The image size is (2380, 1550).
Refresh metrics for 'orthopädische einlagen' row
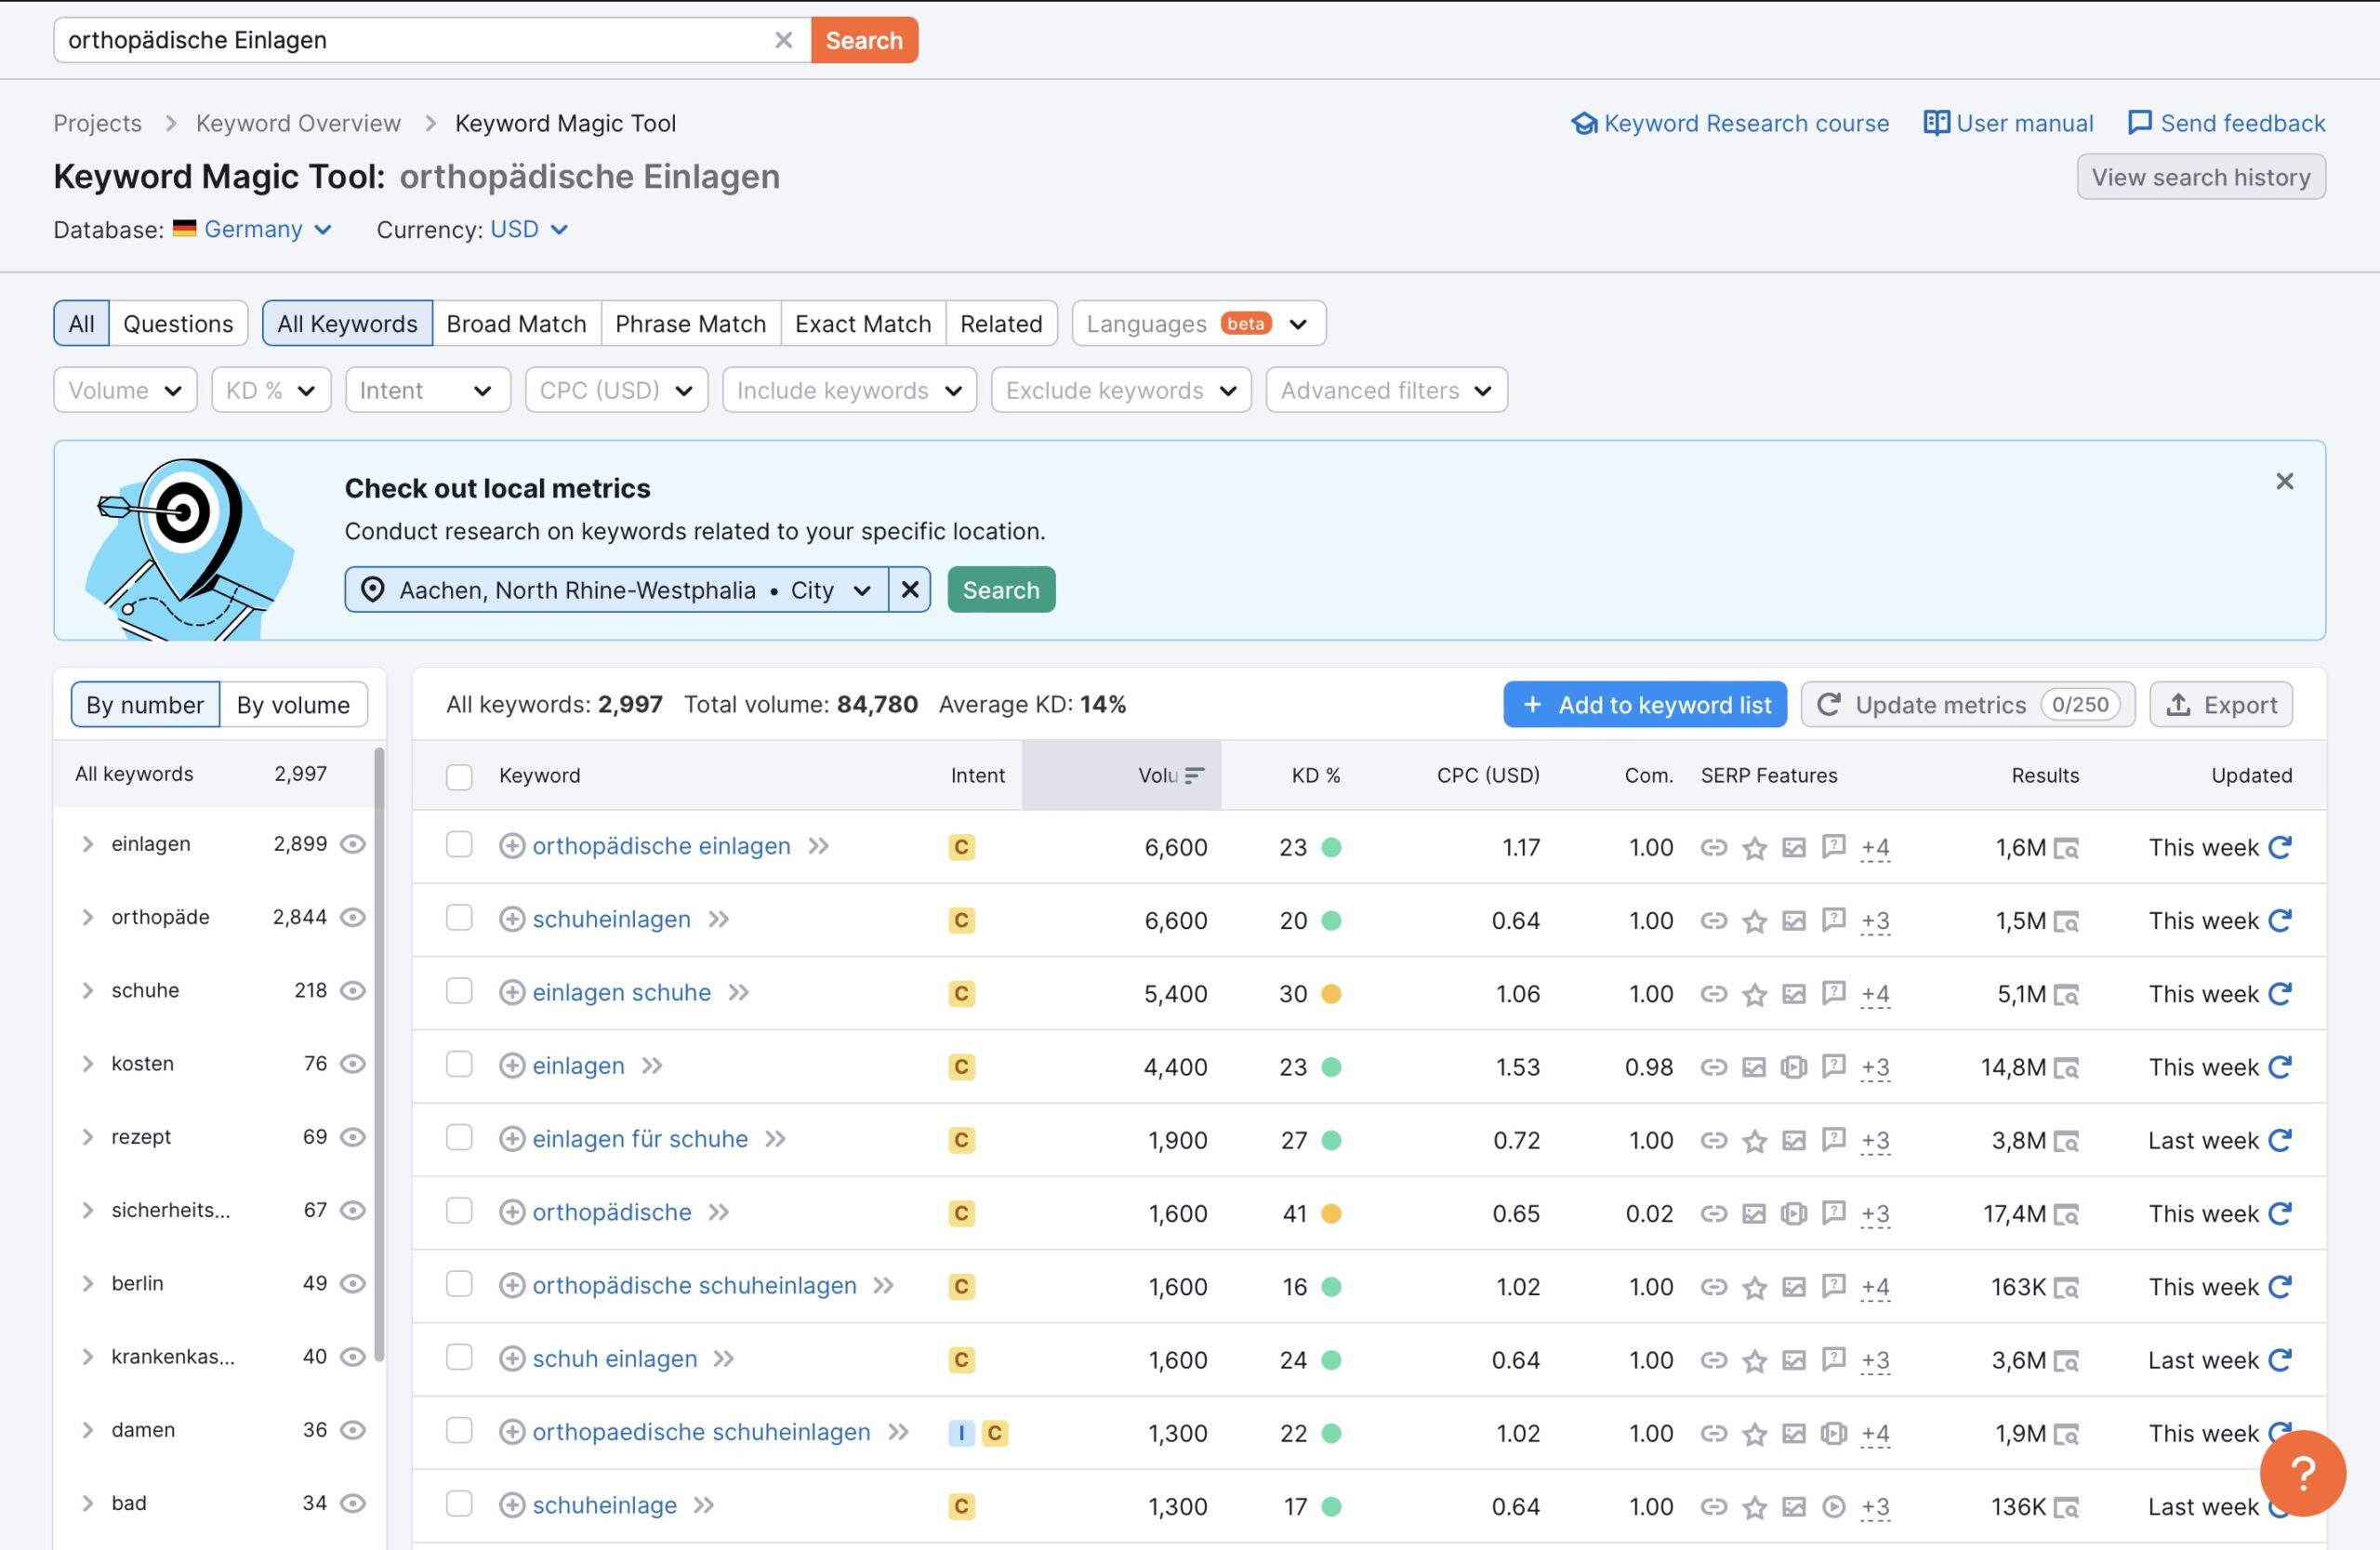[2281, 847]
